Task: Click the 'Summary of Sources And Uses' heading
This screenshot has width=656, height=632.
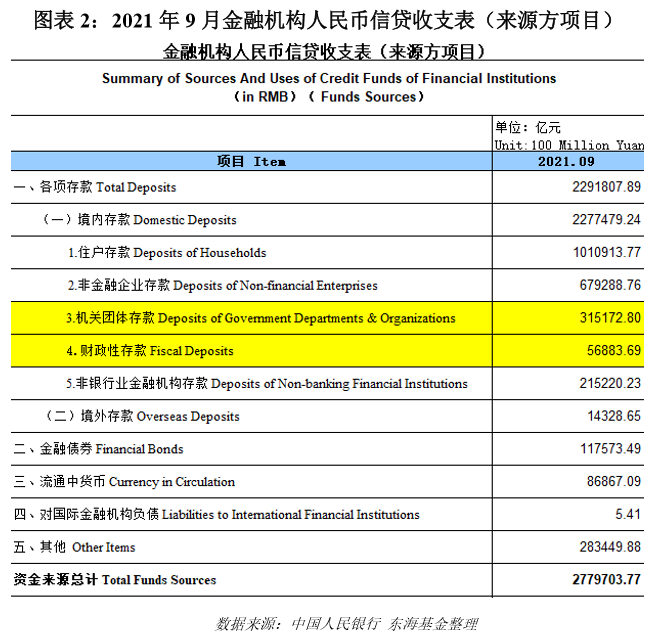Action: click(x=329, y=78)
